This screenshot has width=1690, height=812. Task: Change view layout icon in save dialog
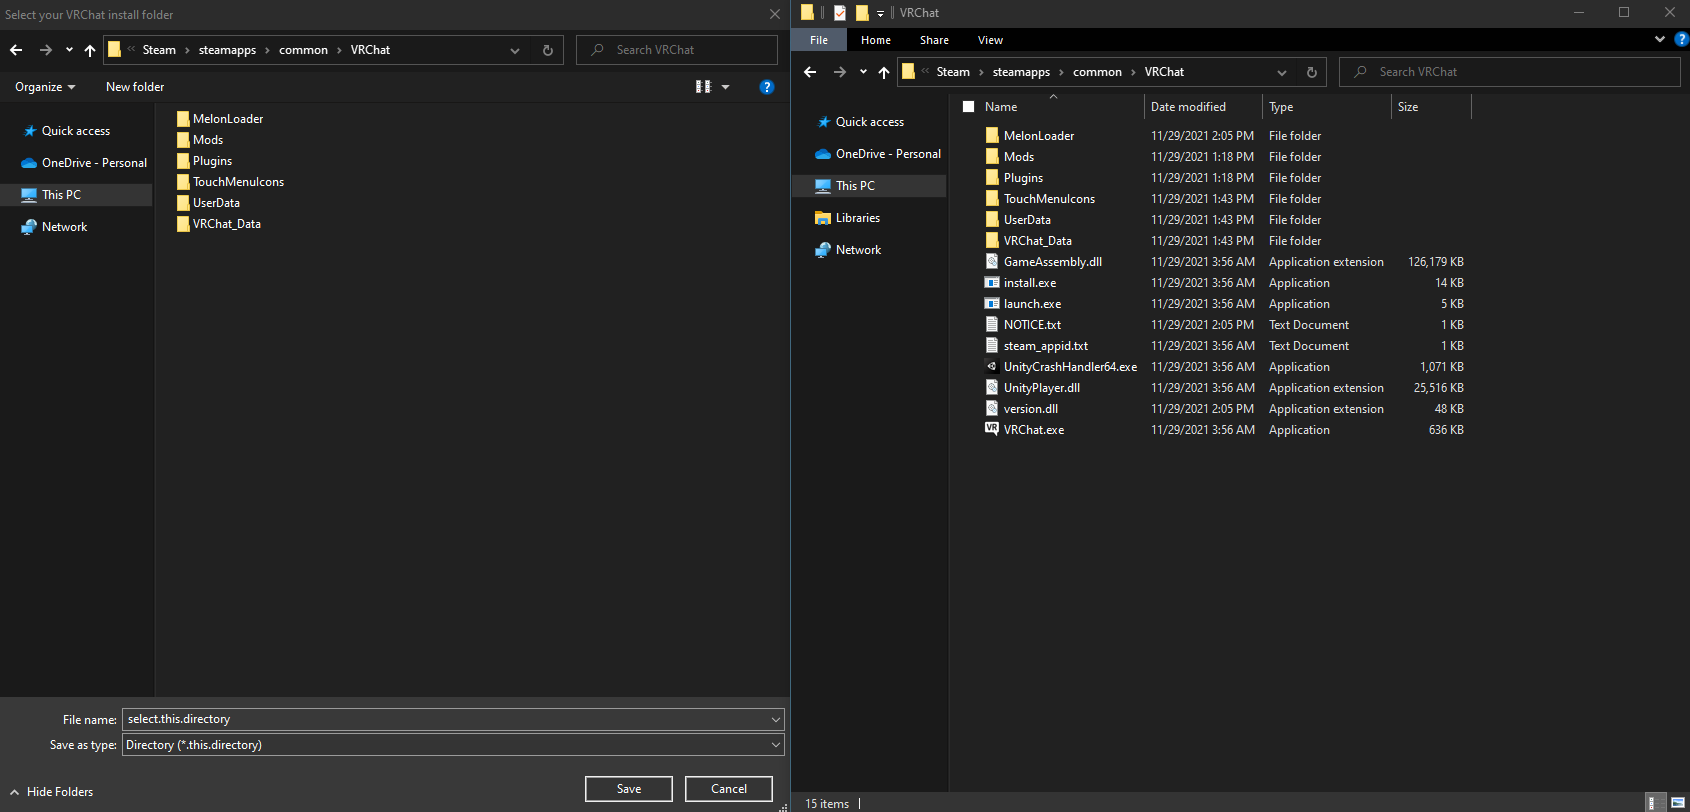coord(703,87)
